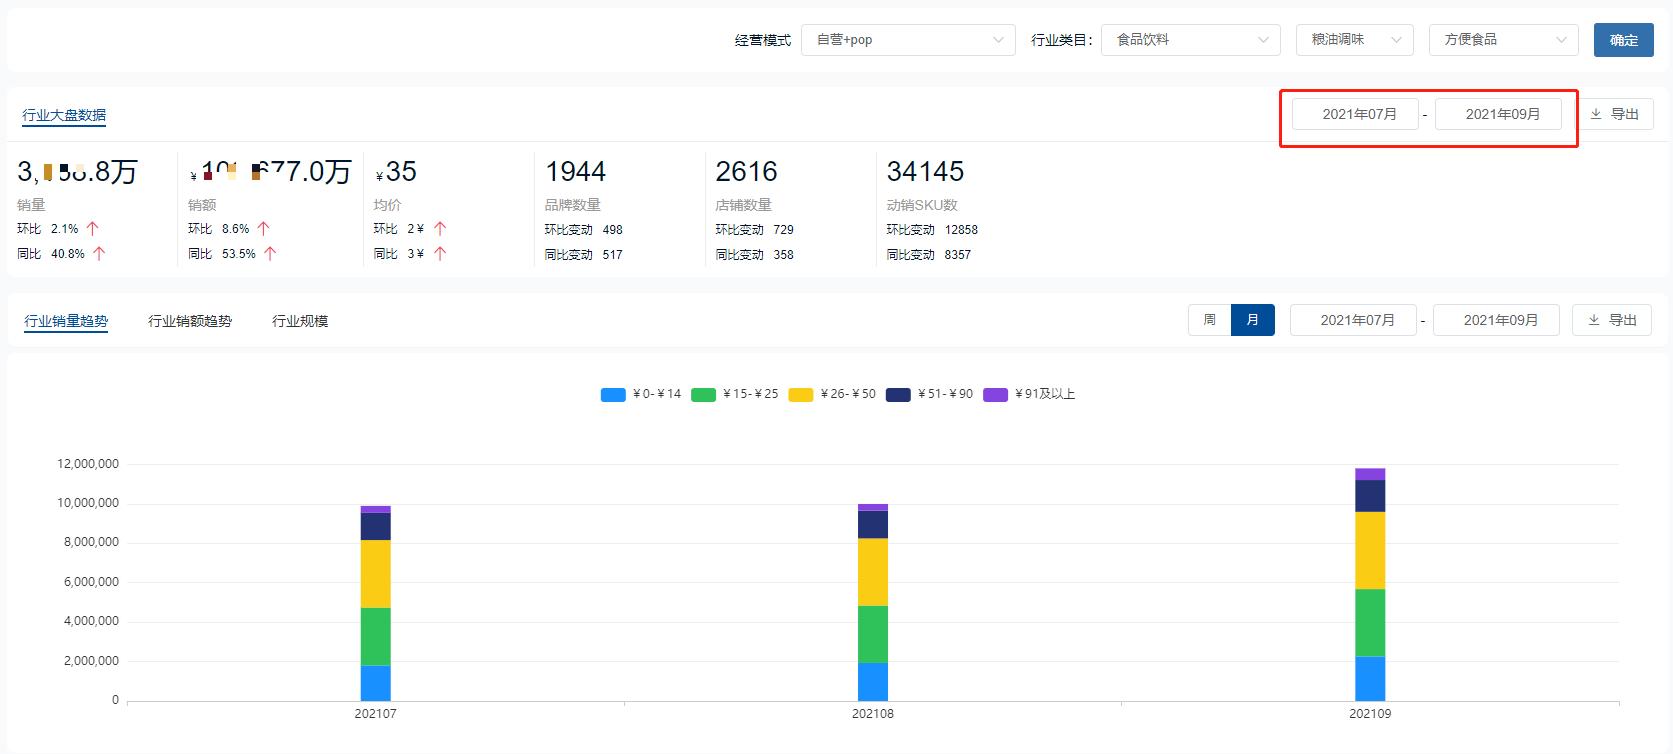Open the 粮油调味 subcategory dropdown
Viewport: 1673px width, 754px height.
click(1354, 40)
